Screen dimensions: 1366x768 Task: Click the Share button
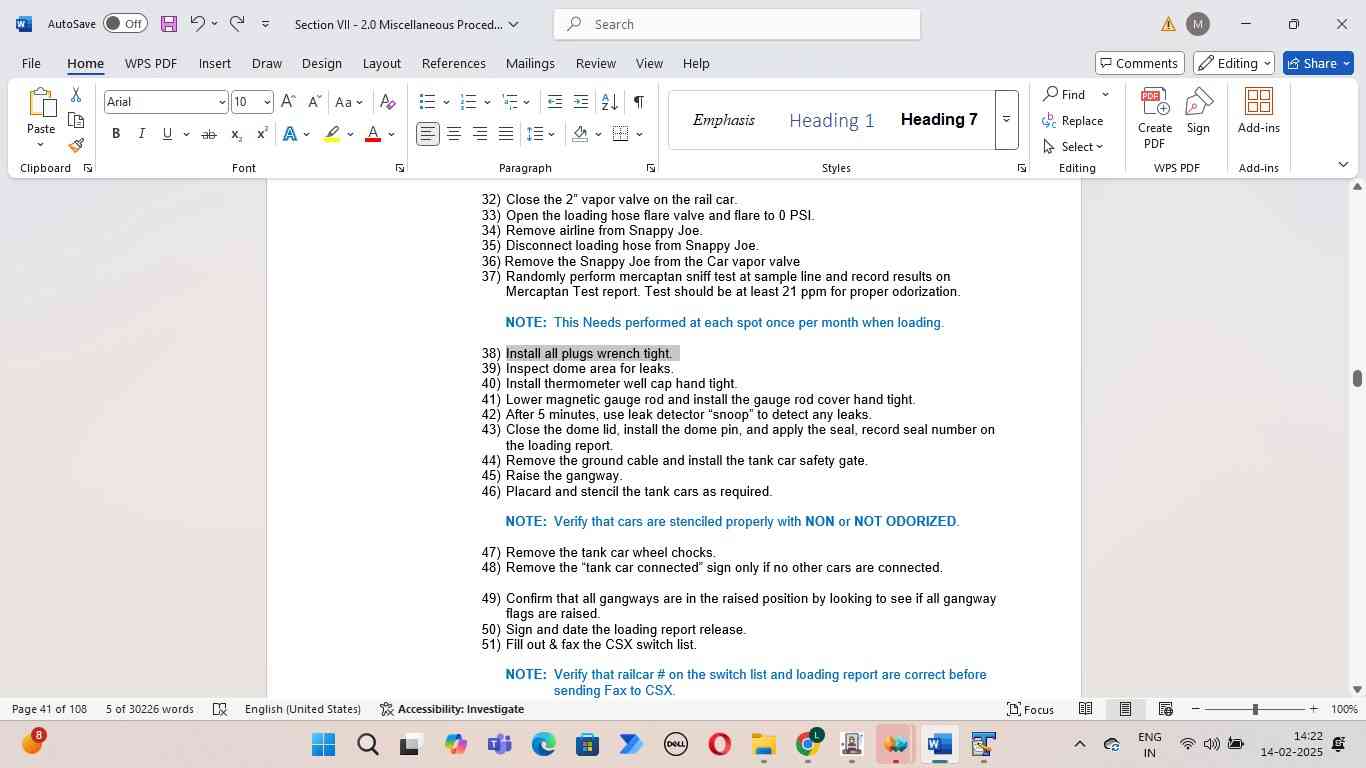click(x=1318, y=63)
